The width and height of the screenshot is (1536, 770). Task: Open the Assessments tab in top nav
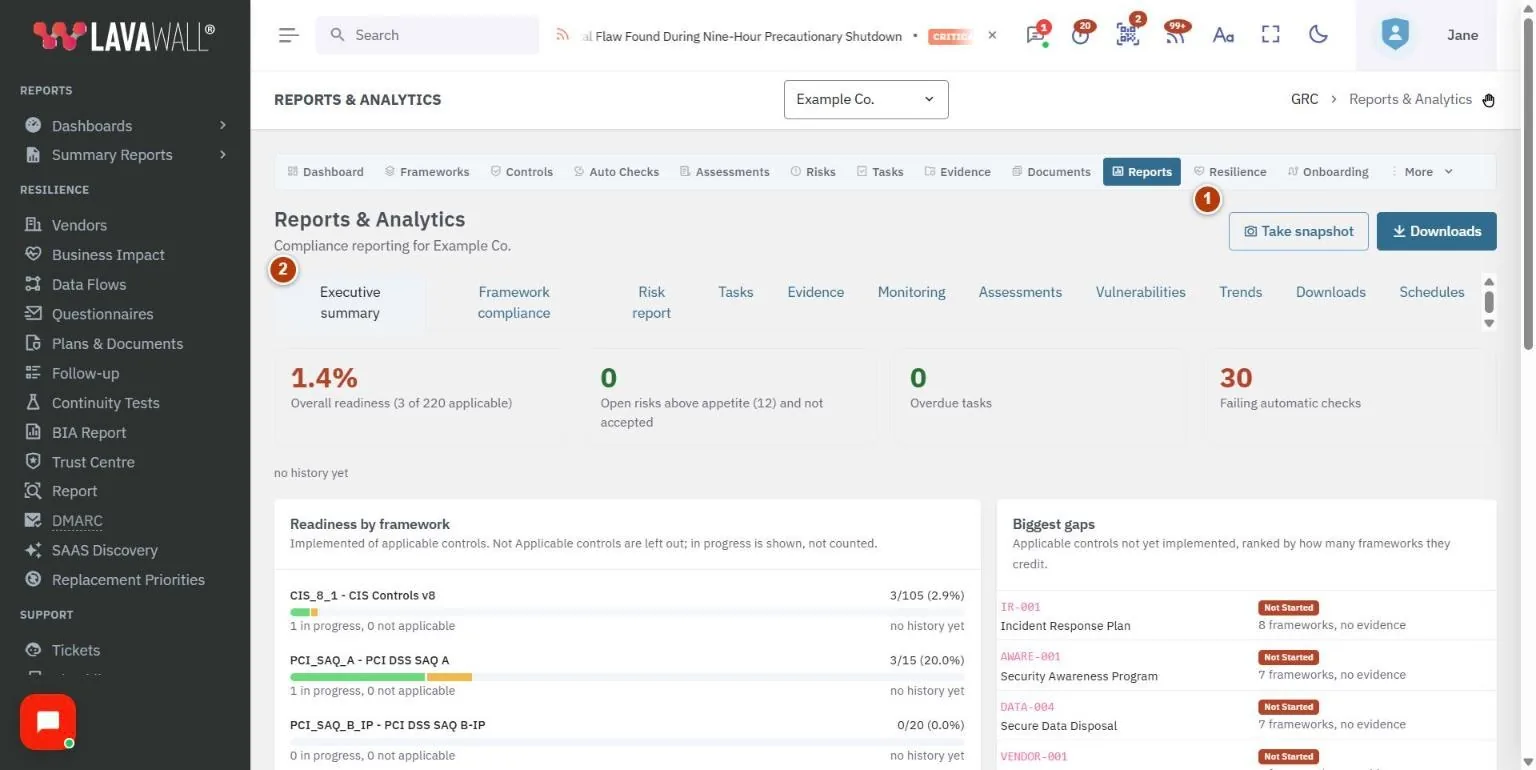tap(725, 172)
